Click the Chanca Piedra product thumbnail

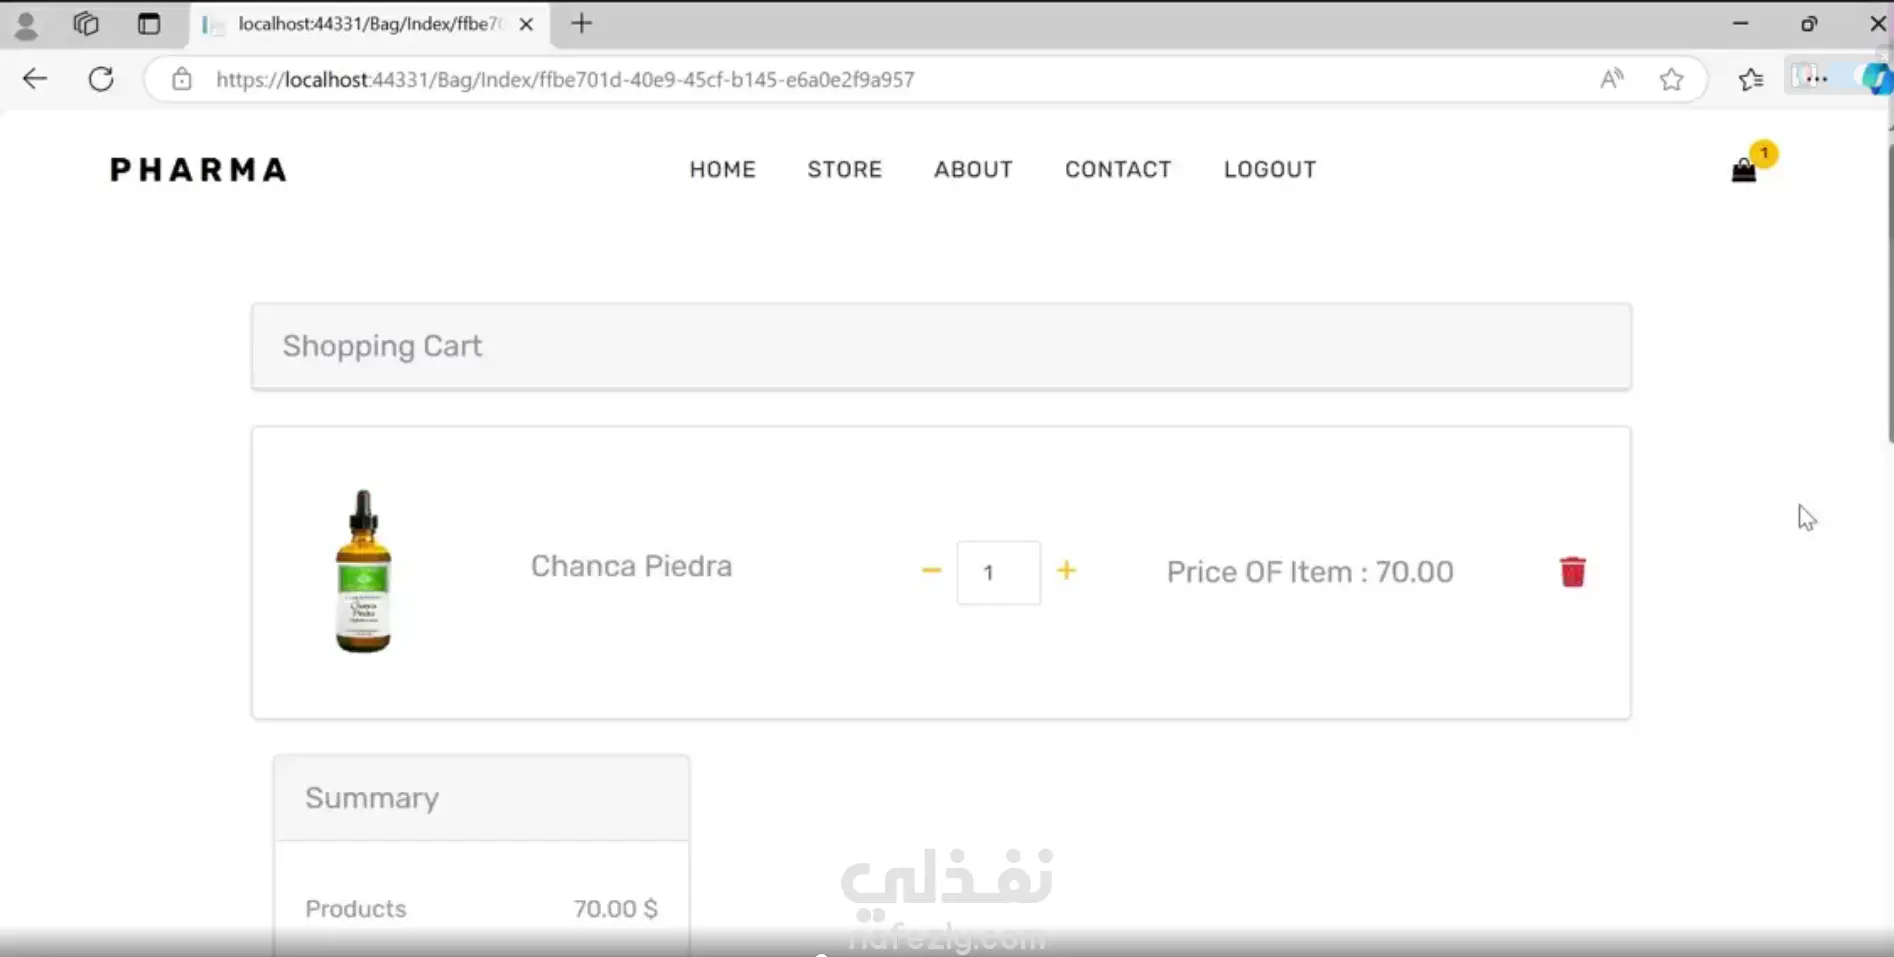point(363,571)
